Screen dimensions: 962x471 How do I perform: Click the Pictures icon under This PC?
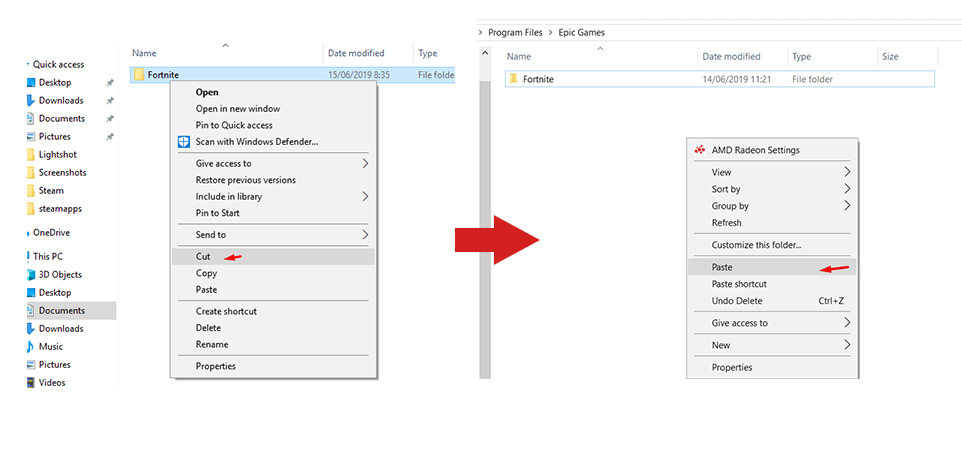(31, 364)
